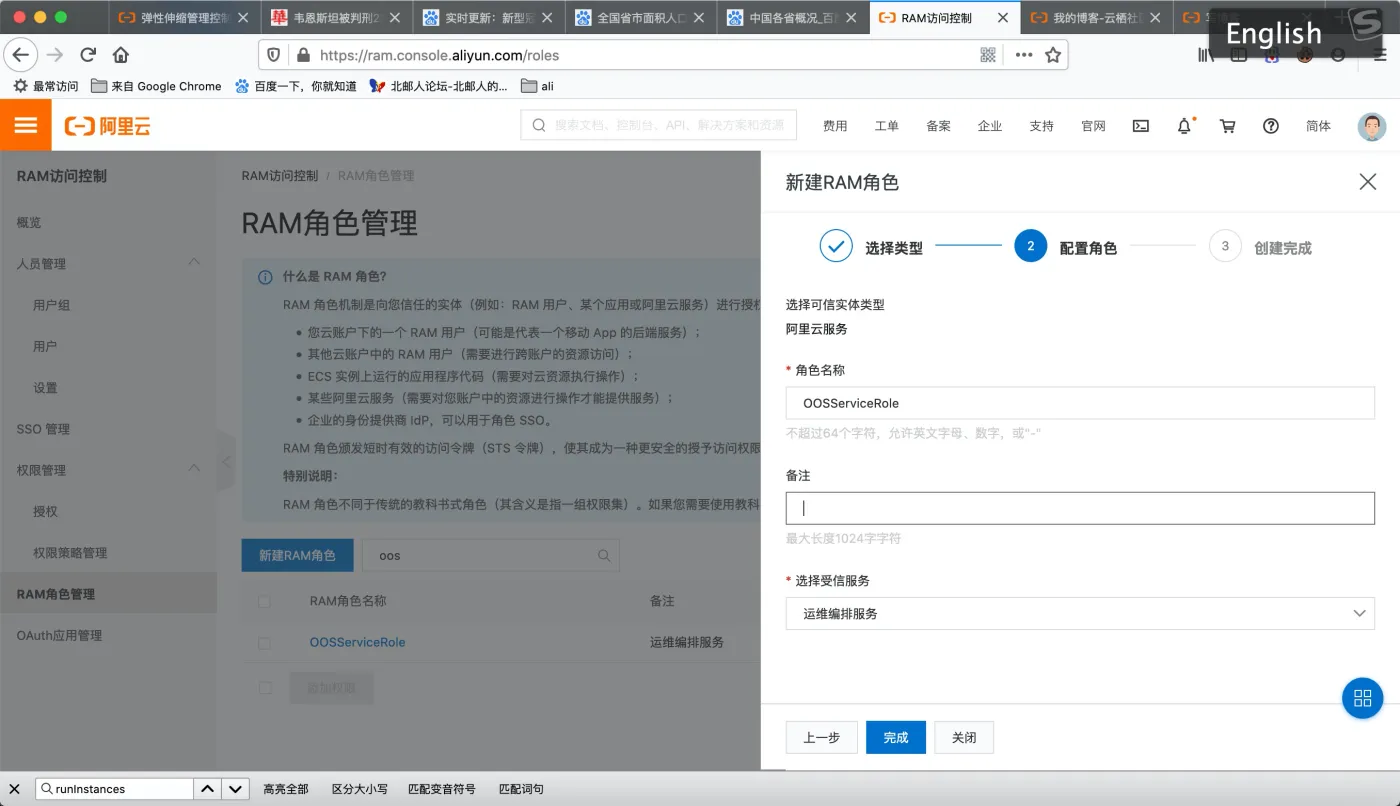Open 费用 in top navigation

(835, 126)
